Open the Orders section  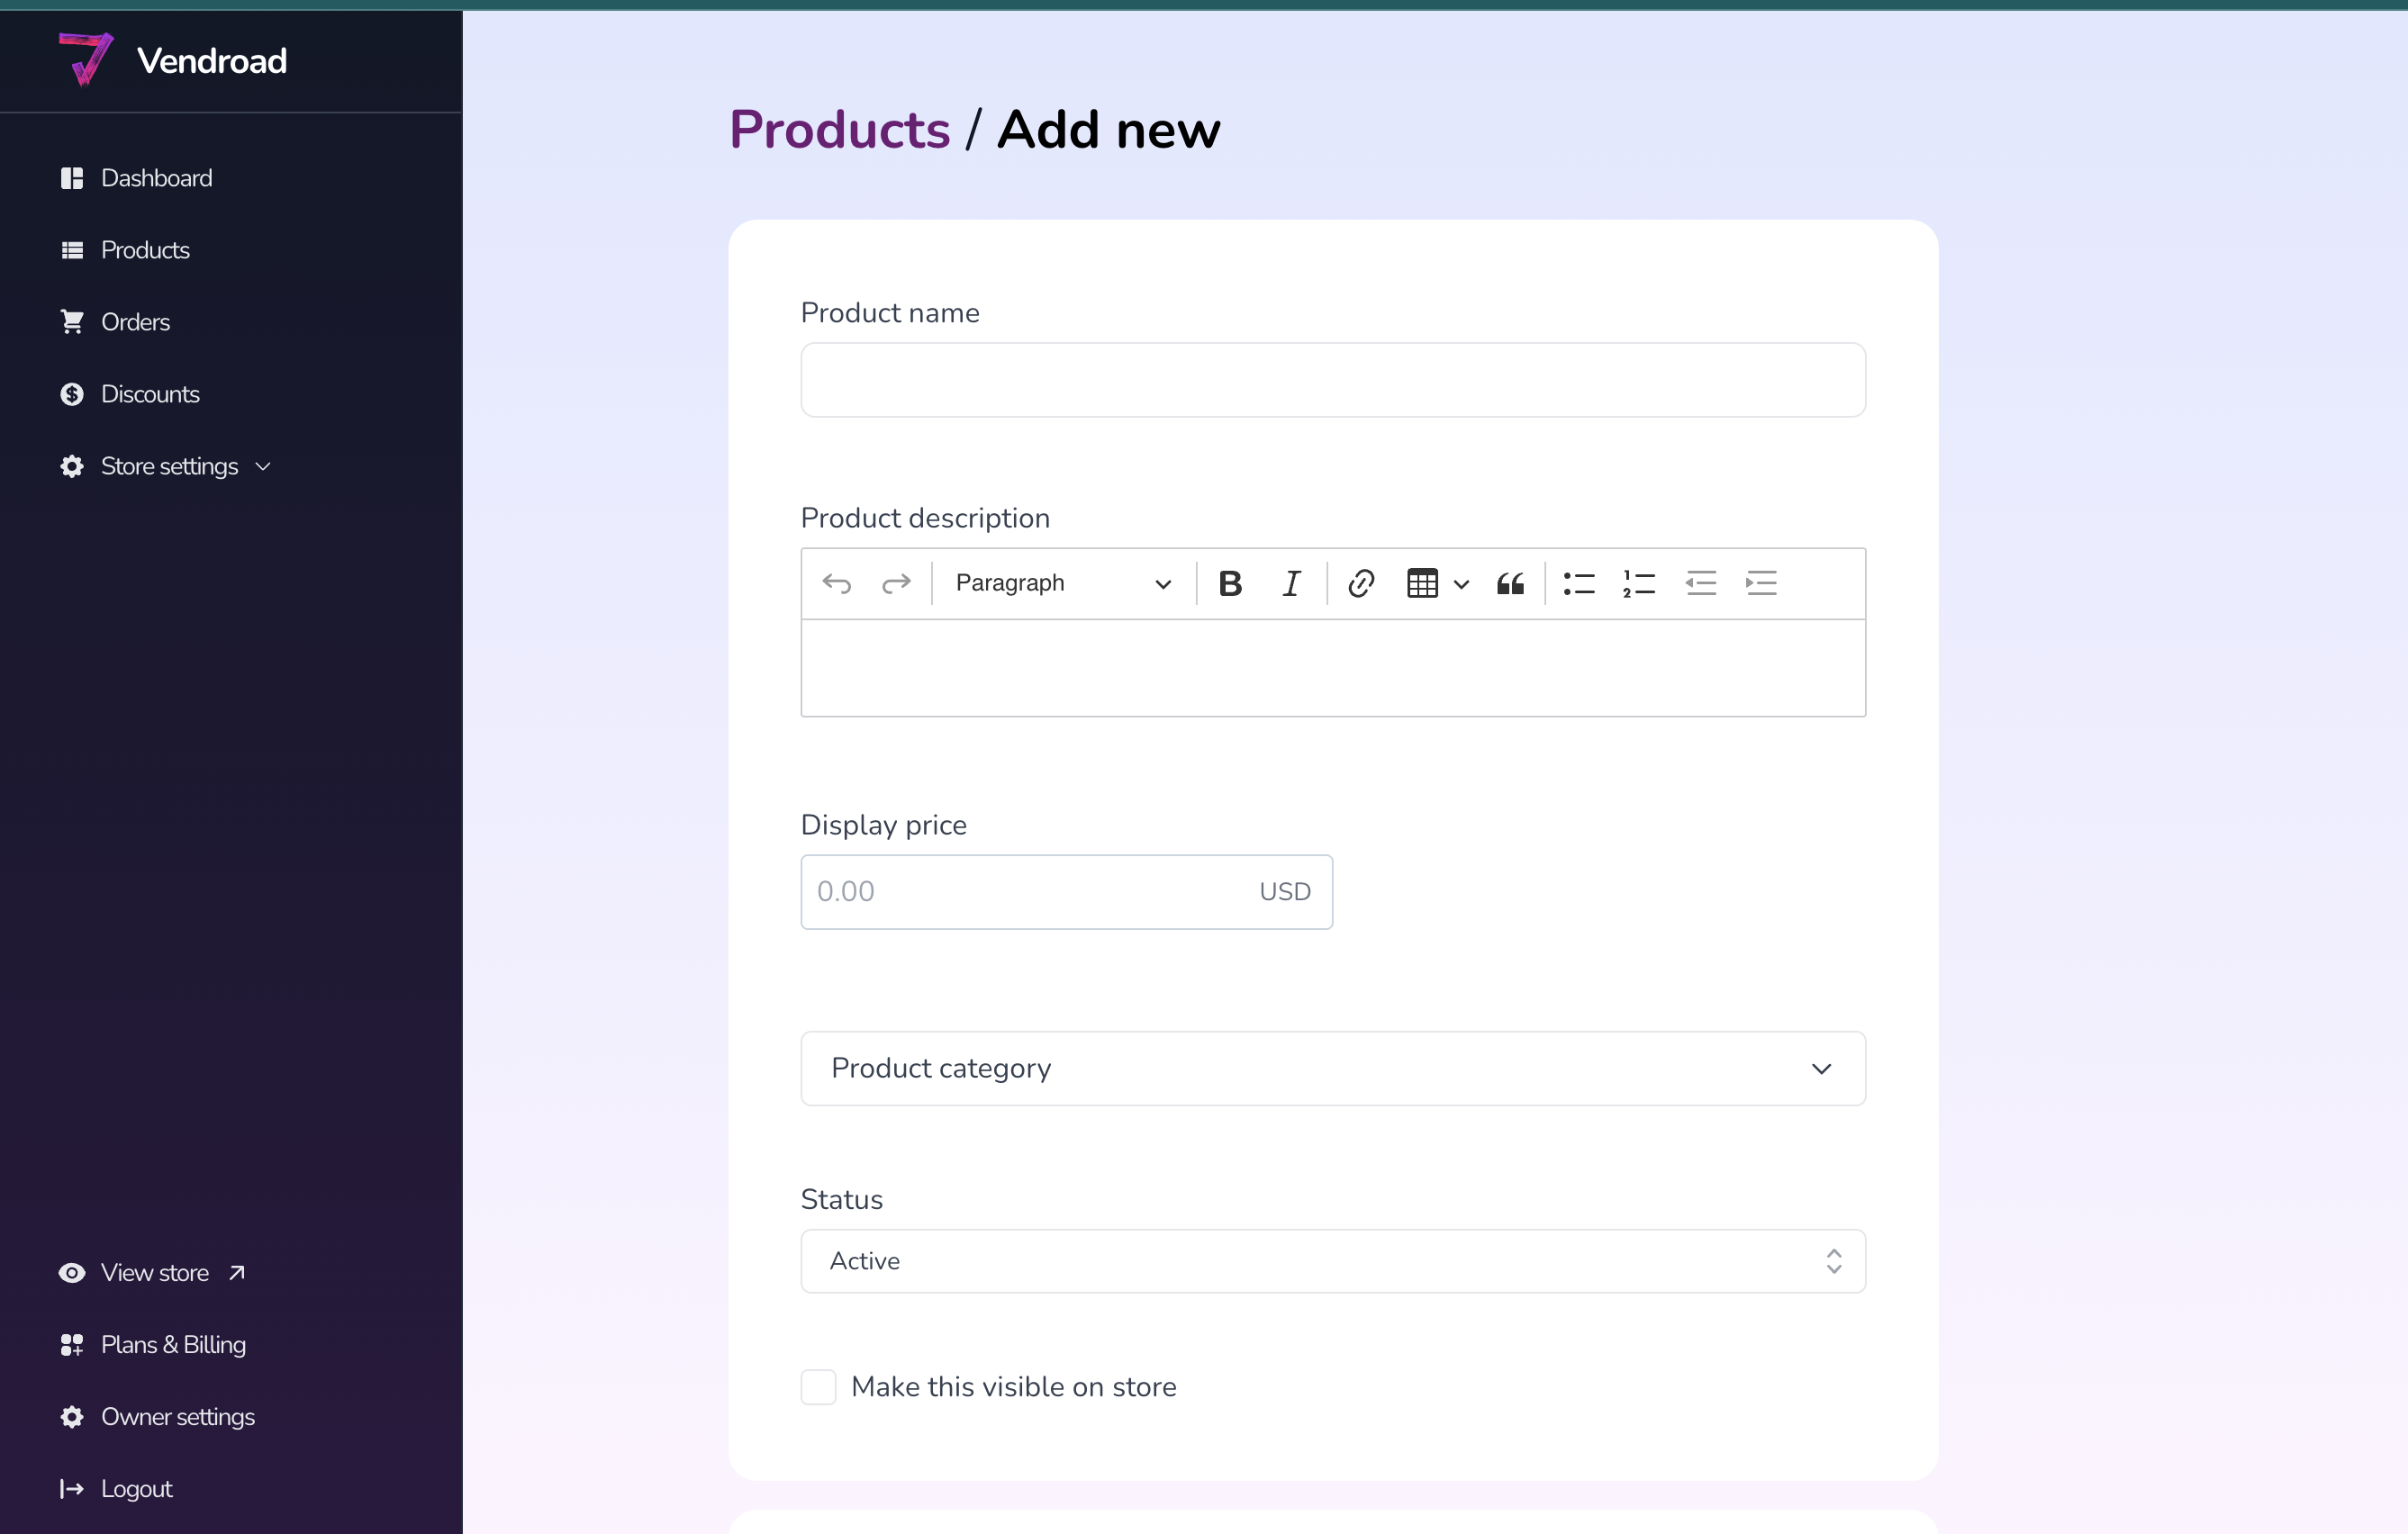pyautogui.click(x=136, y=321)
